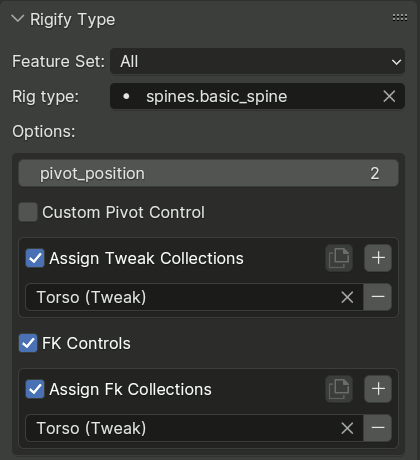This screenshot has width=420, height=460.
Task: Remove the Fk Collections Torso (Tweak) entry
Action: (x=378, y=428)
